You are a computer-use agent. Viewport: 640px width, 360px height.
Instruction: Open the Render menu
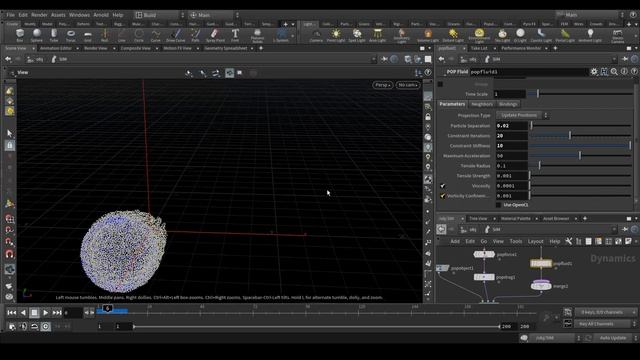(39, 15)
